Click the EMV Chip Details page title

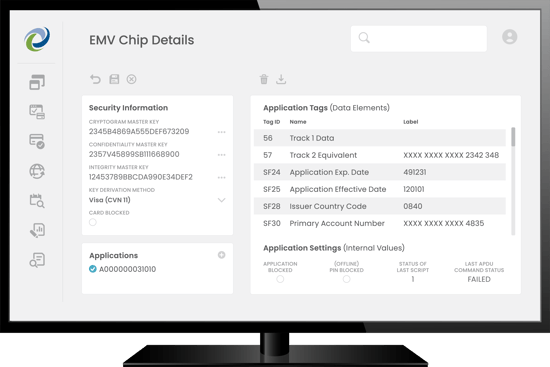pyautogui.click(x=141, y=40)
